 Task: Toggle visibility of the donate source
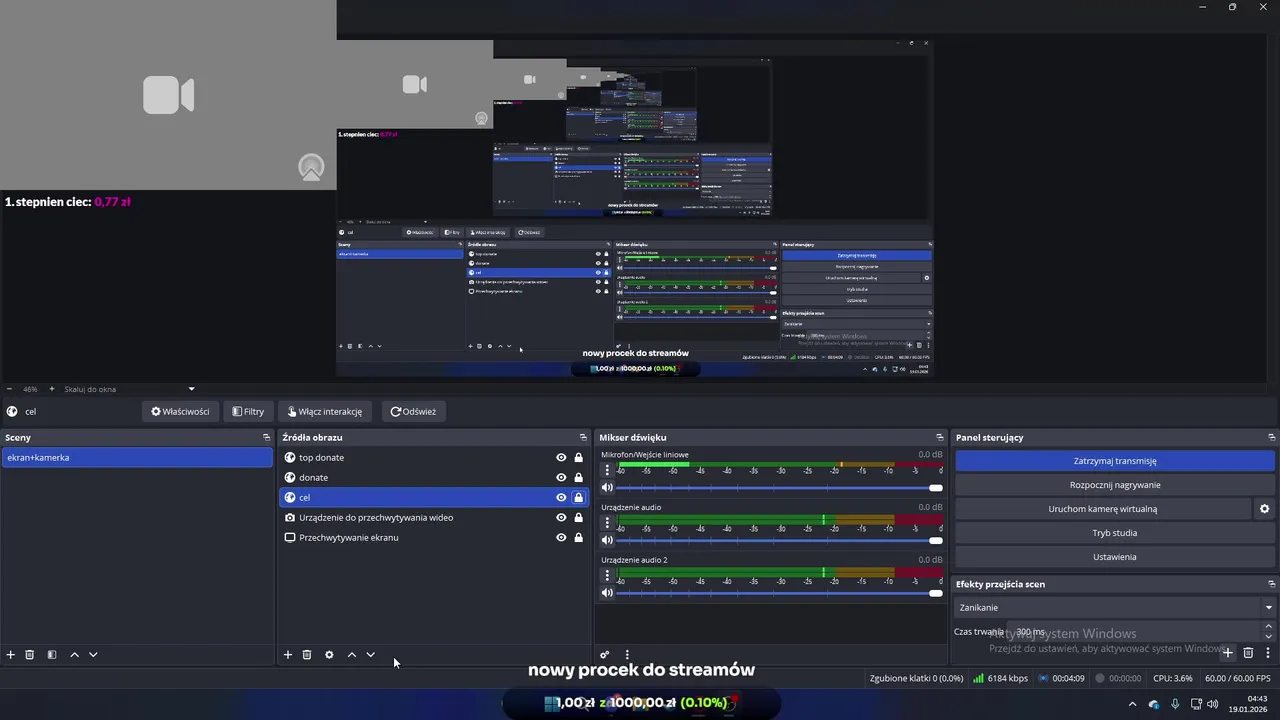pyautogui.click(x=561, y=478)
